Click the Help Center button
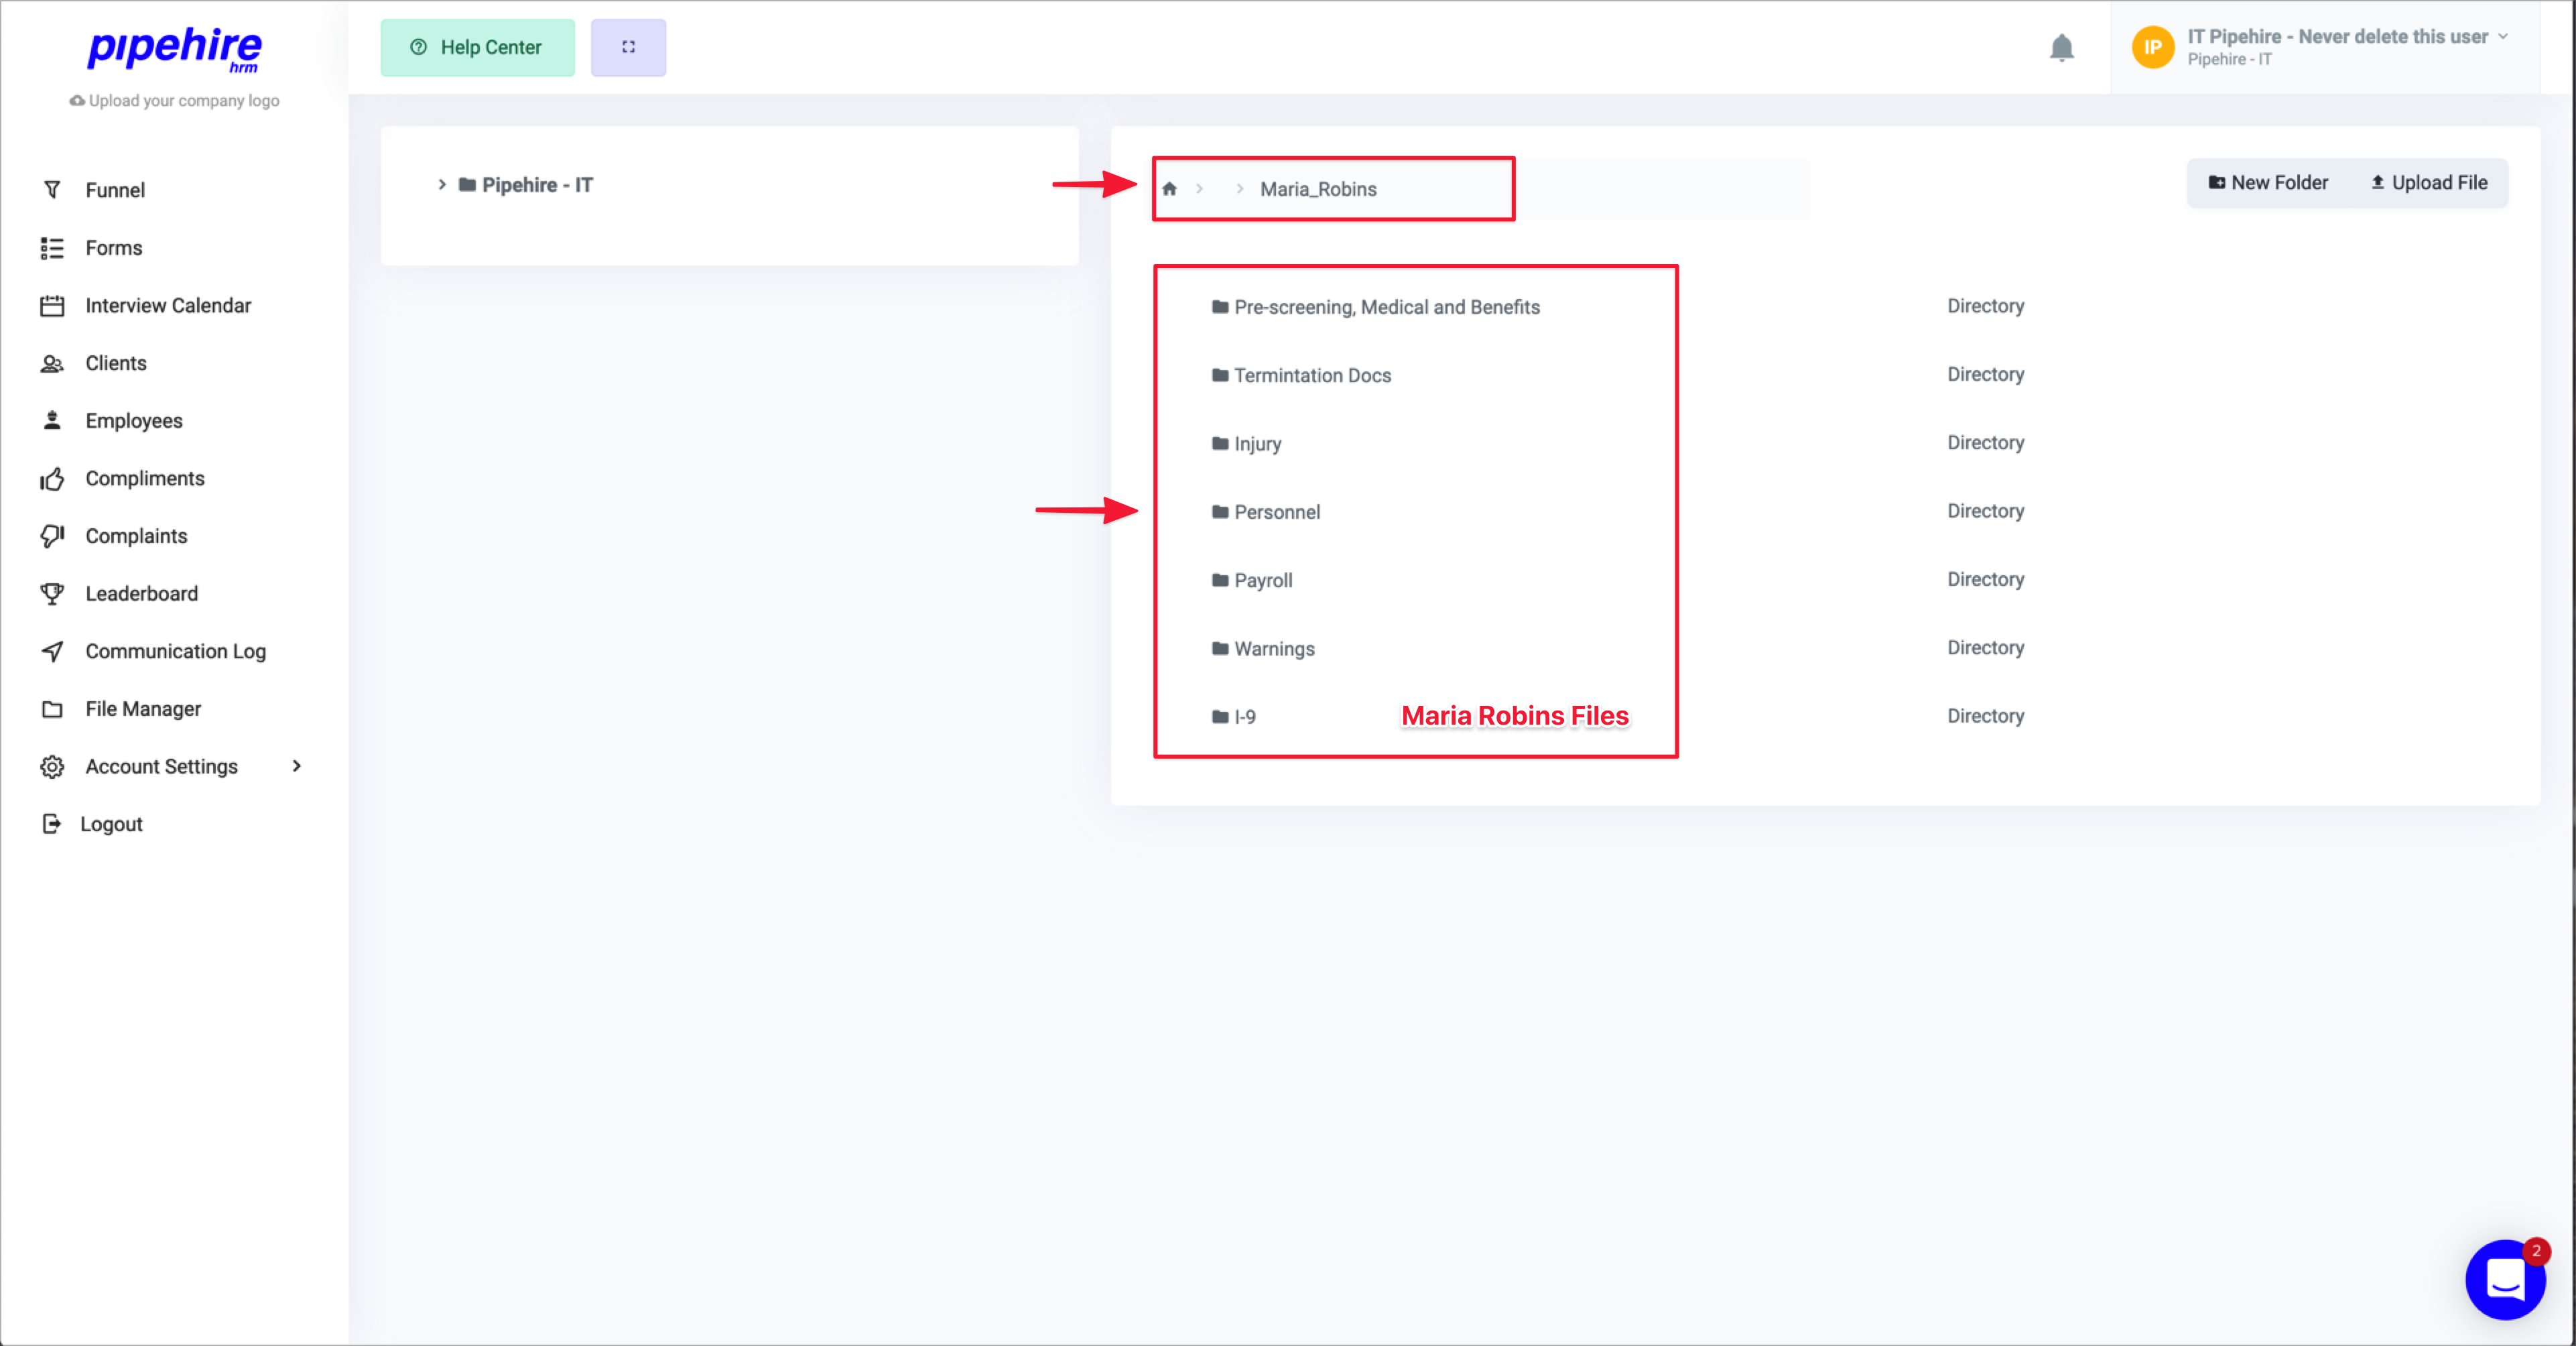 [x=477, y=47]
